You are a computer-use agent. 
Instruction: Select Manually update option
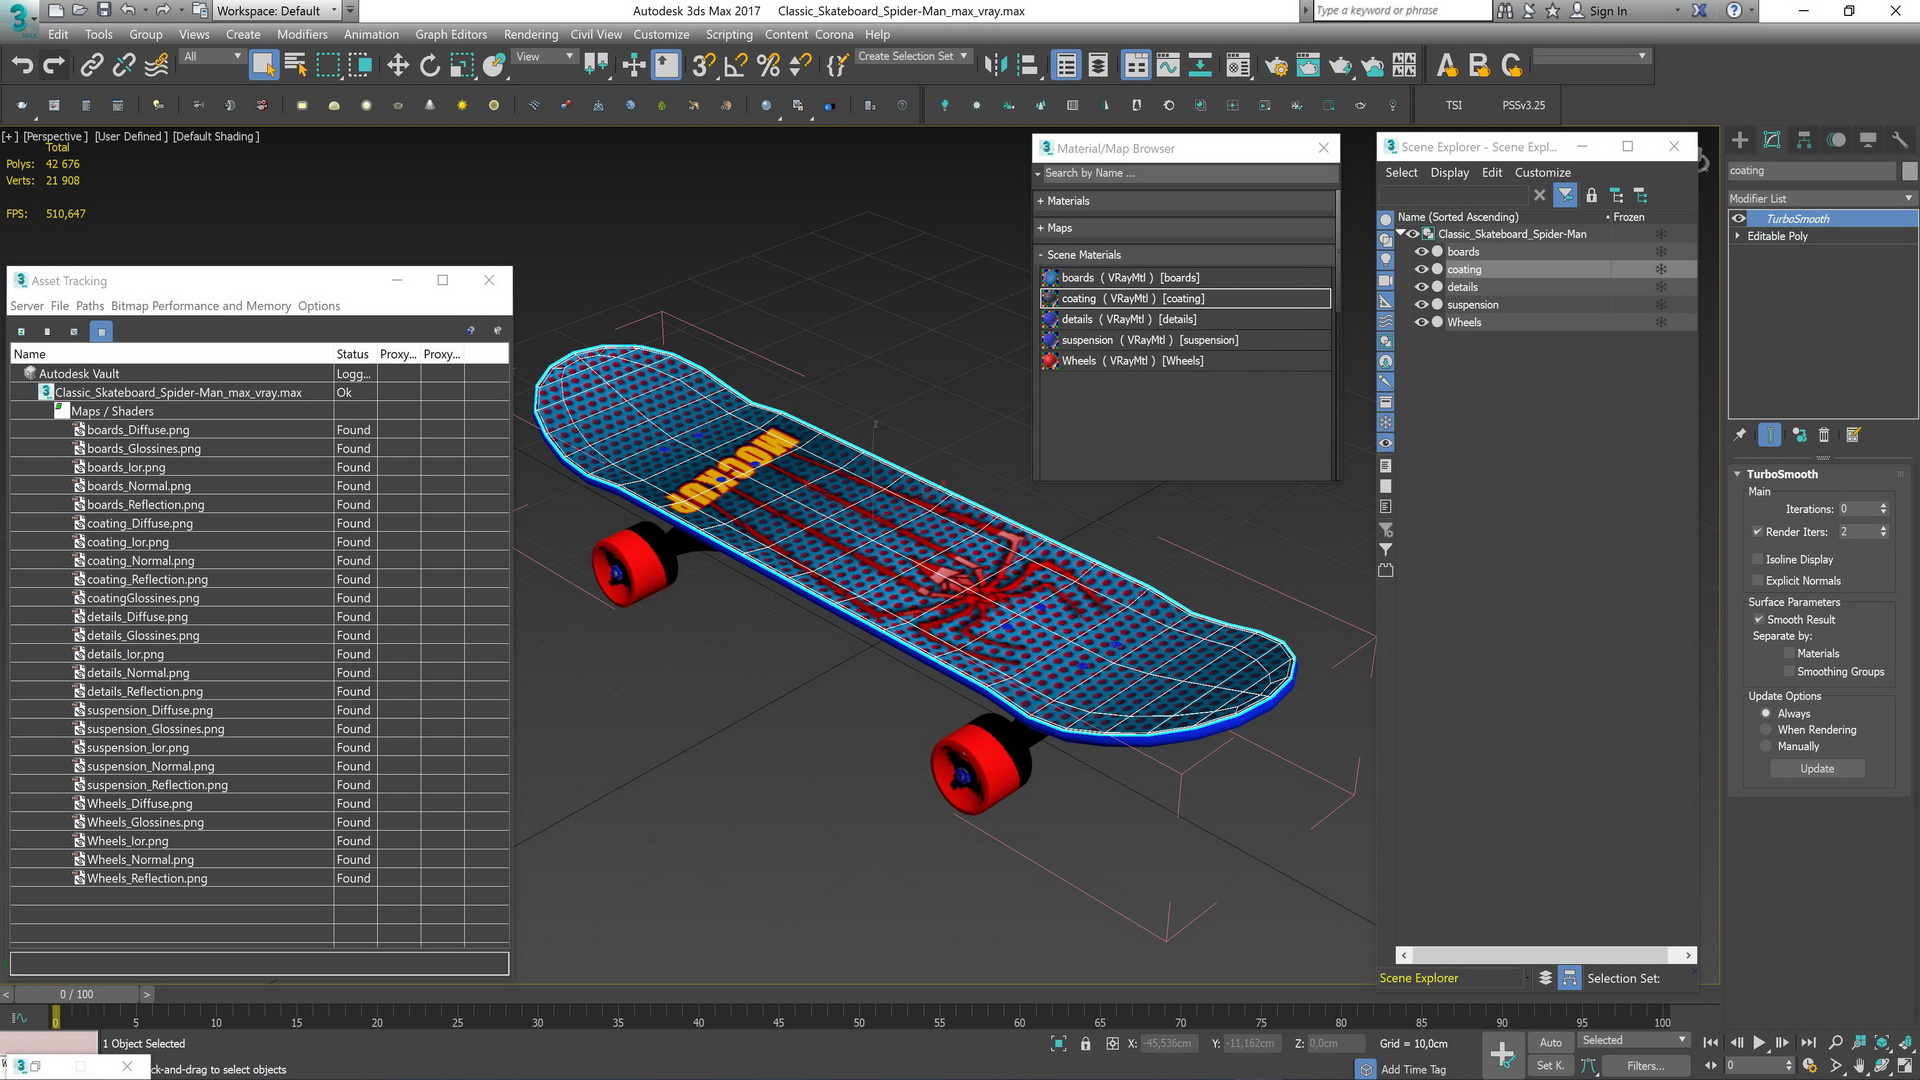[1766, 747]
